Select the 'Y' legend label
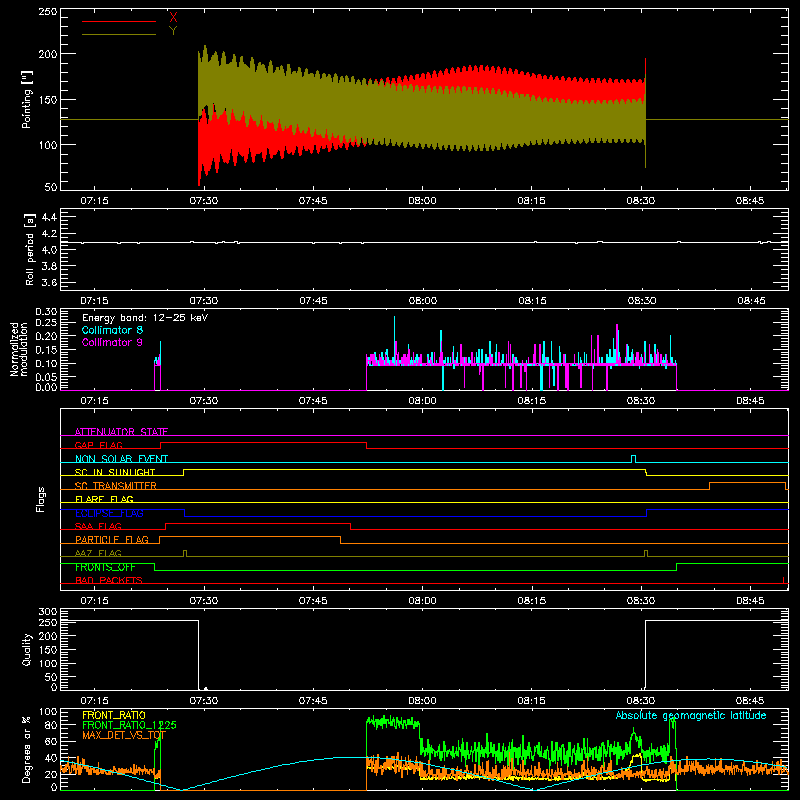Viewport: 800px width, 800px height. 173,31
